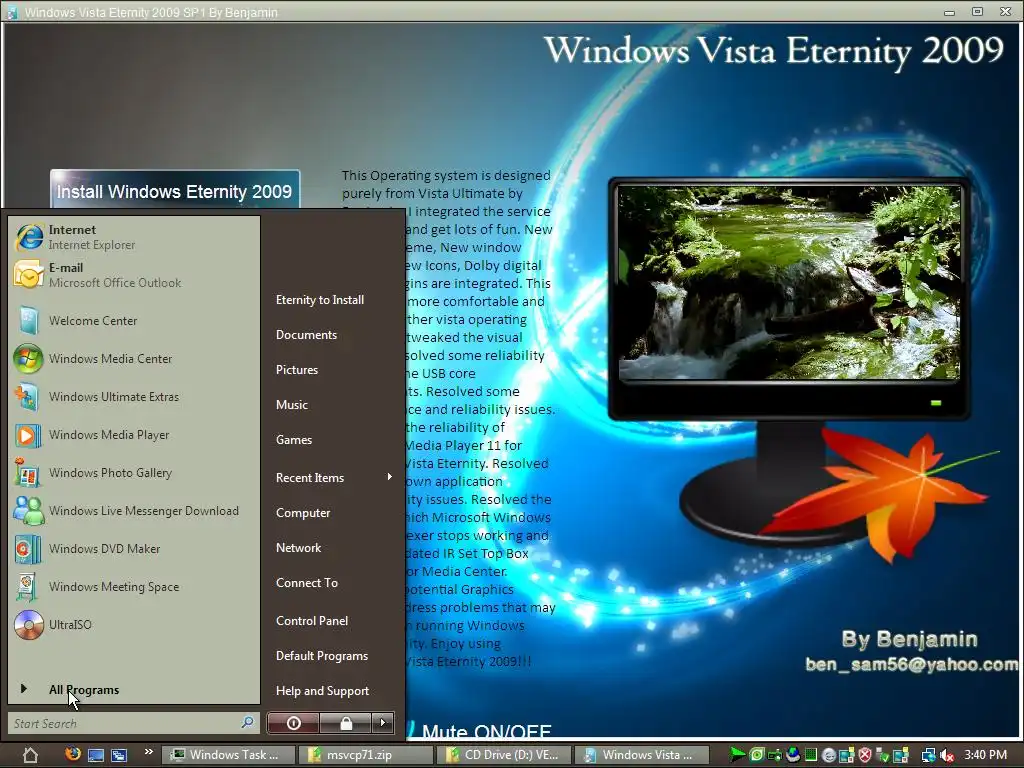This screenshot has height=768, width=1024.
Task: Open Games from Start menu
Action: click(x=293, y=440)
